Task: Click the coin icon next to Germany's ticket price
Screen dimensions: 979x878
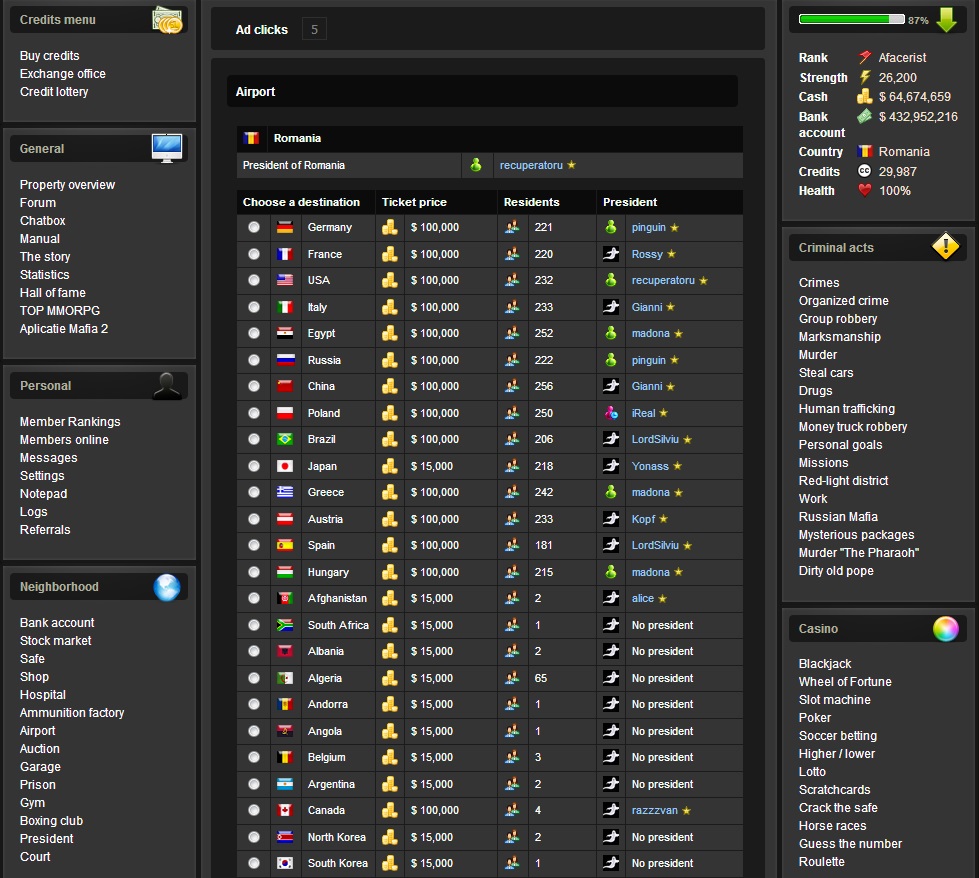Action: point(389,227)
